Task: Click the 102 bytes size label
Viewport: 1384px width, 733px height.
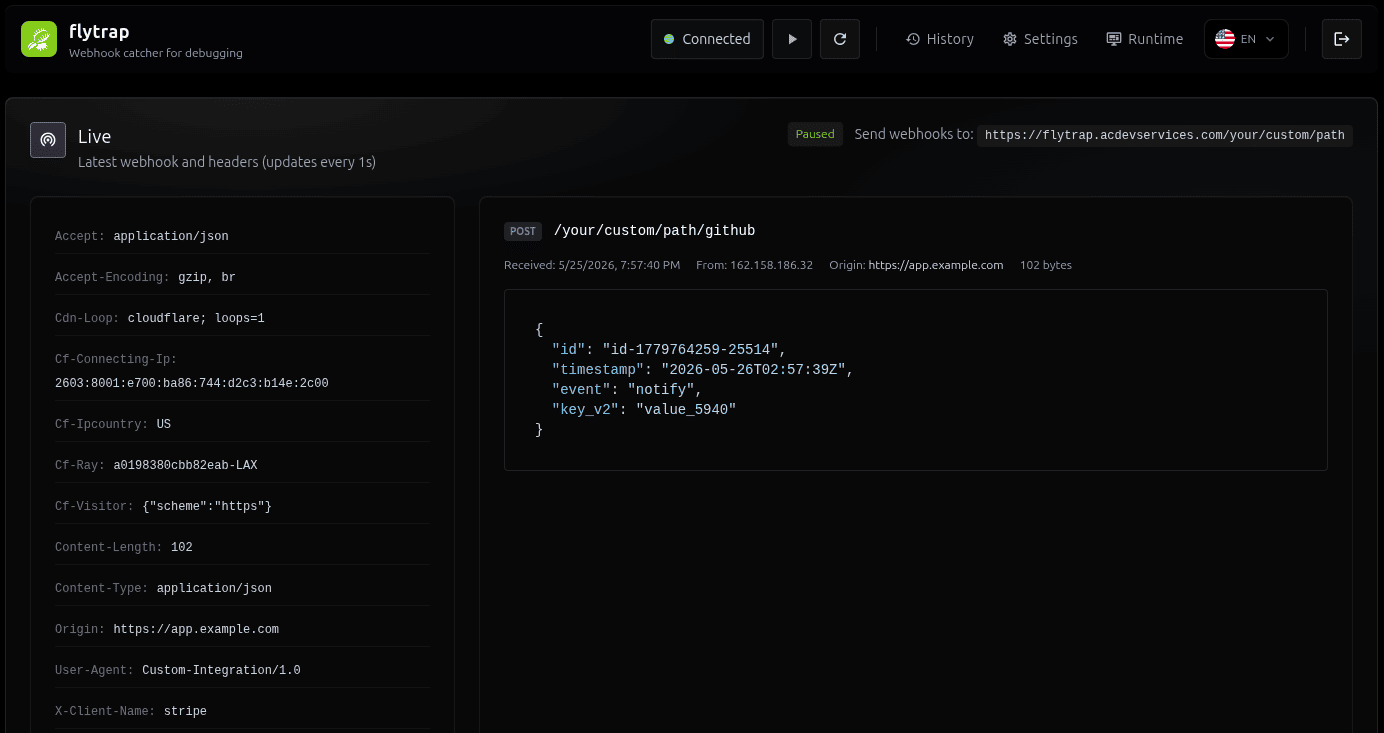Action: (1046, 265)
